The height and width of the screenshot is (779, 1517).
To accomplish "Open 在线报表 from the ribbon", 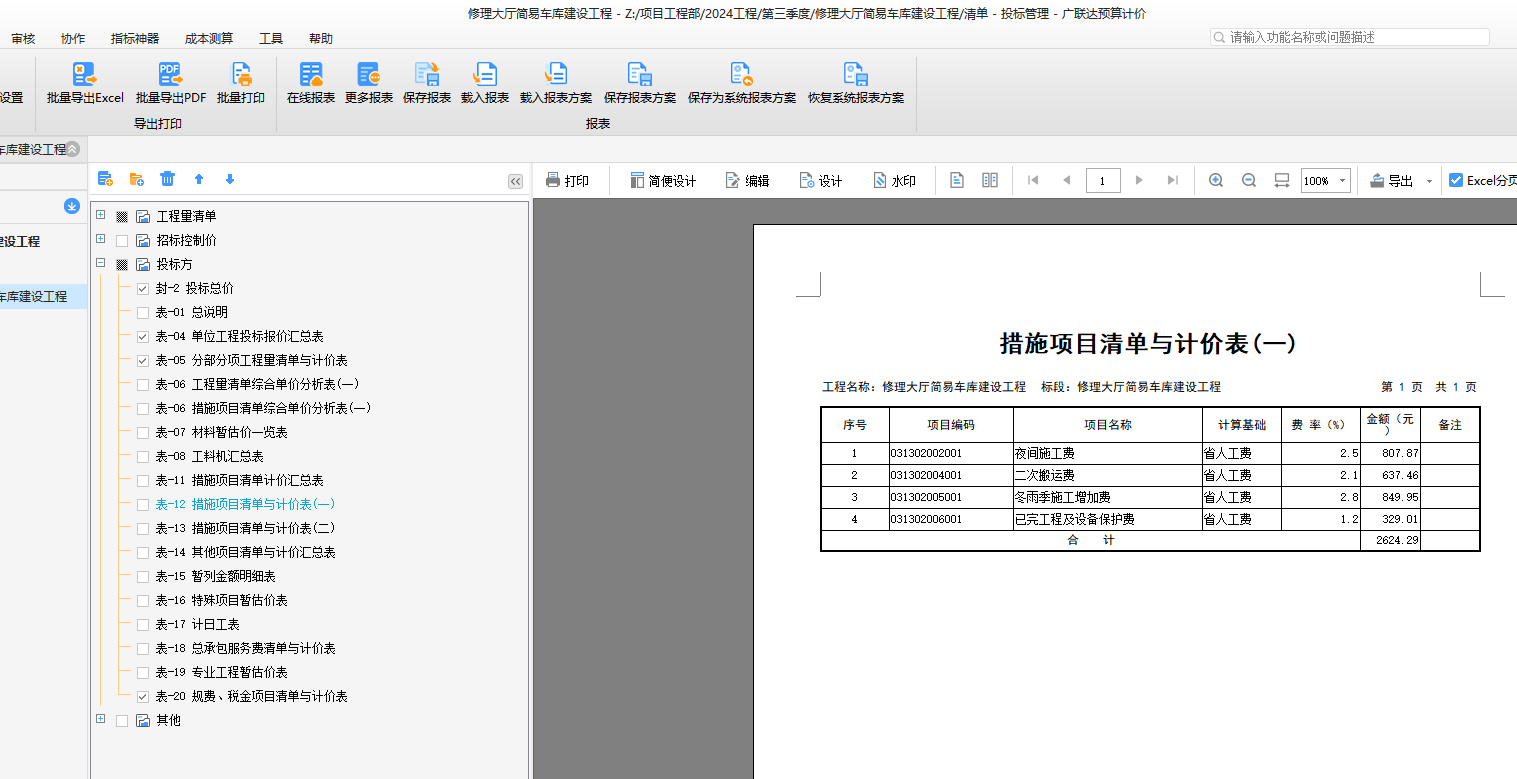I will 311,83.
